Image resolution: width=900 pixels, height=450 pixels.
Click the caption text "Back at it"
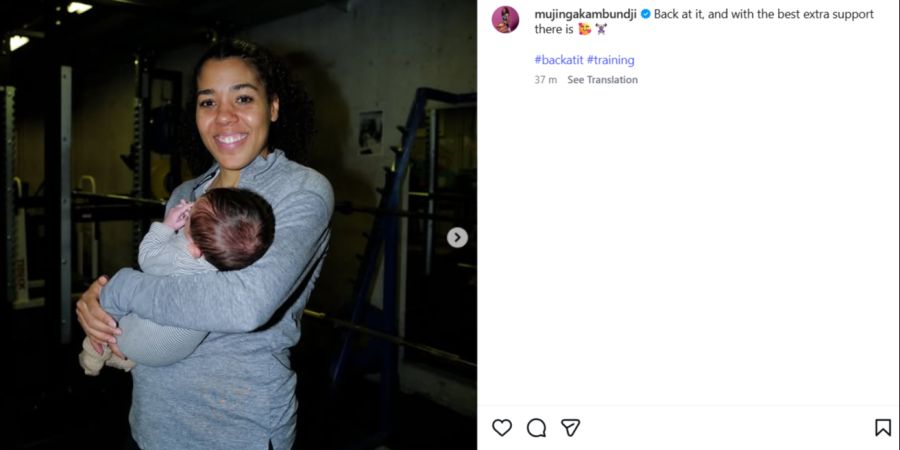[677, 14]
